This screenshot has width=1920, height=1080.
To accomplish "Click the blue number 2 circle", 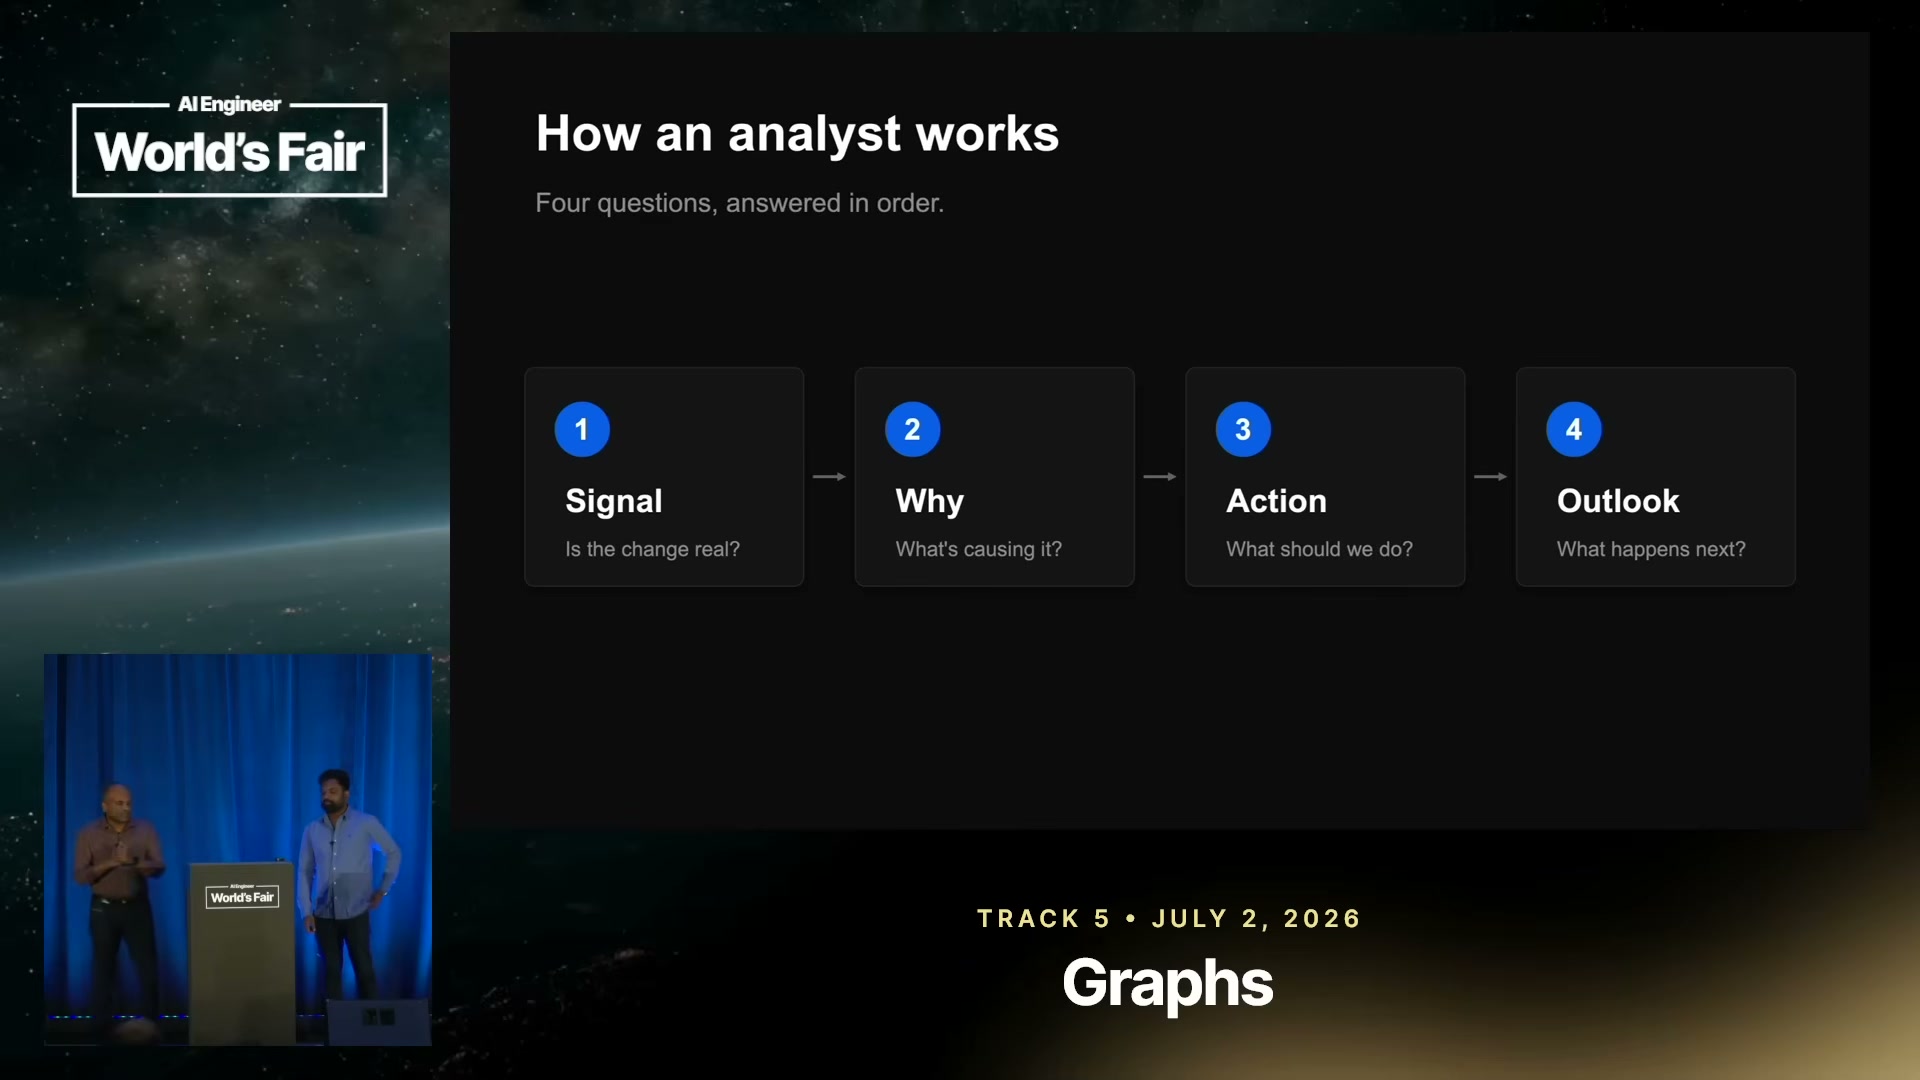I will click(x=912, y=430).
